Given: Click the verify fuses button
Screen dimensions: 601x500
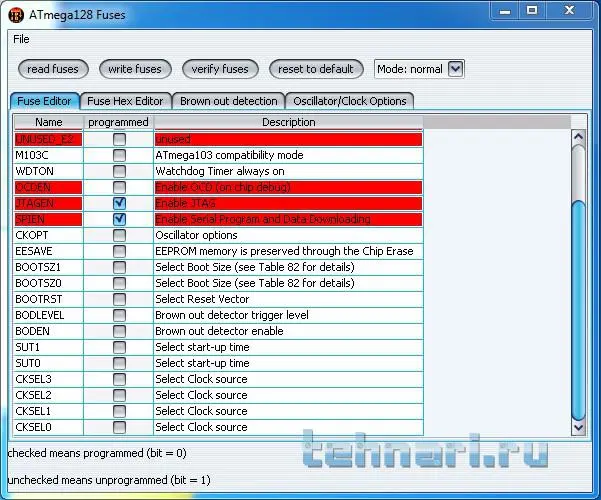Looking at the screenshot, I should tap(220, 69).
